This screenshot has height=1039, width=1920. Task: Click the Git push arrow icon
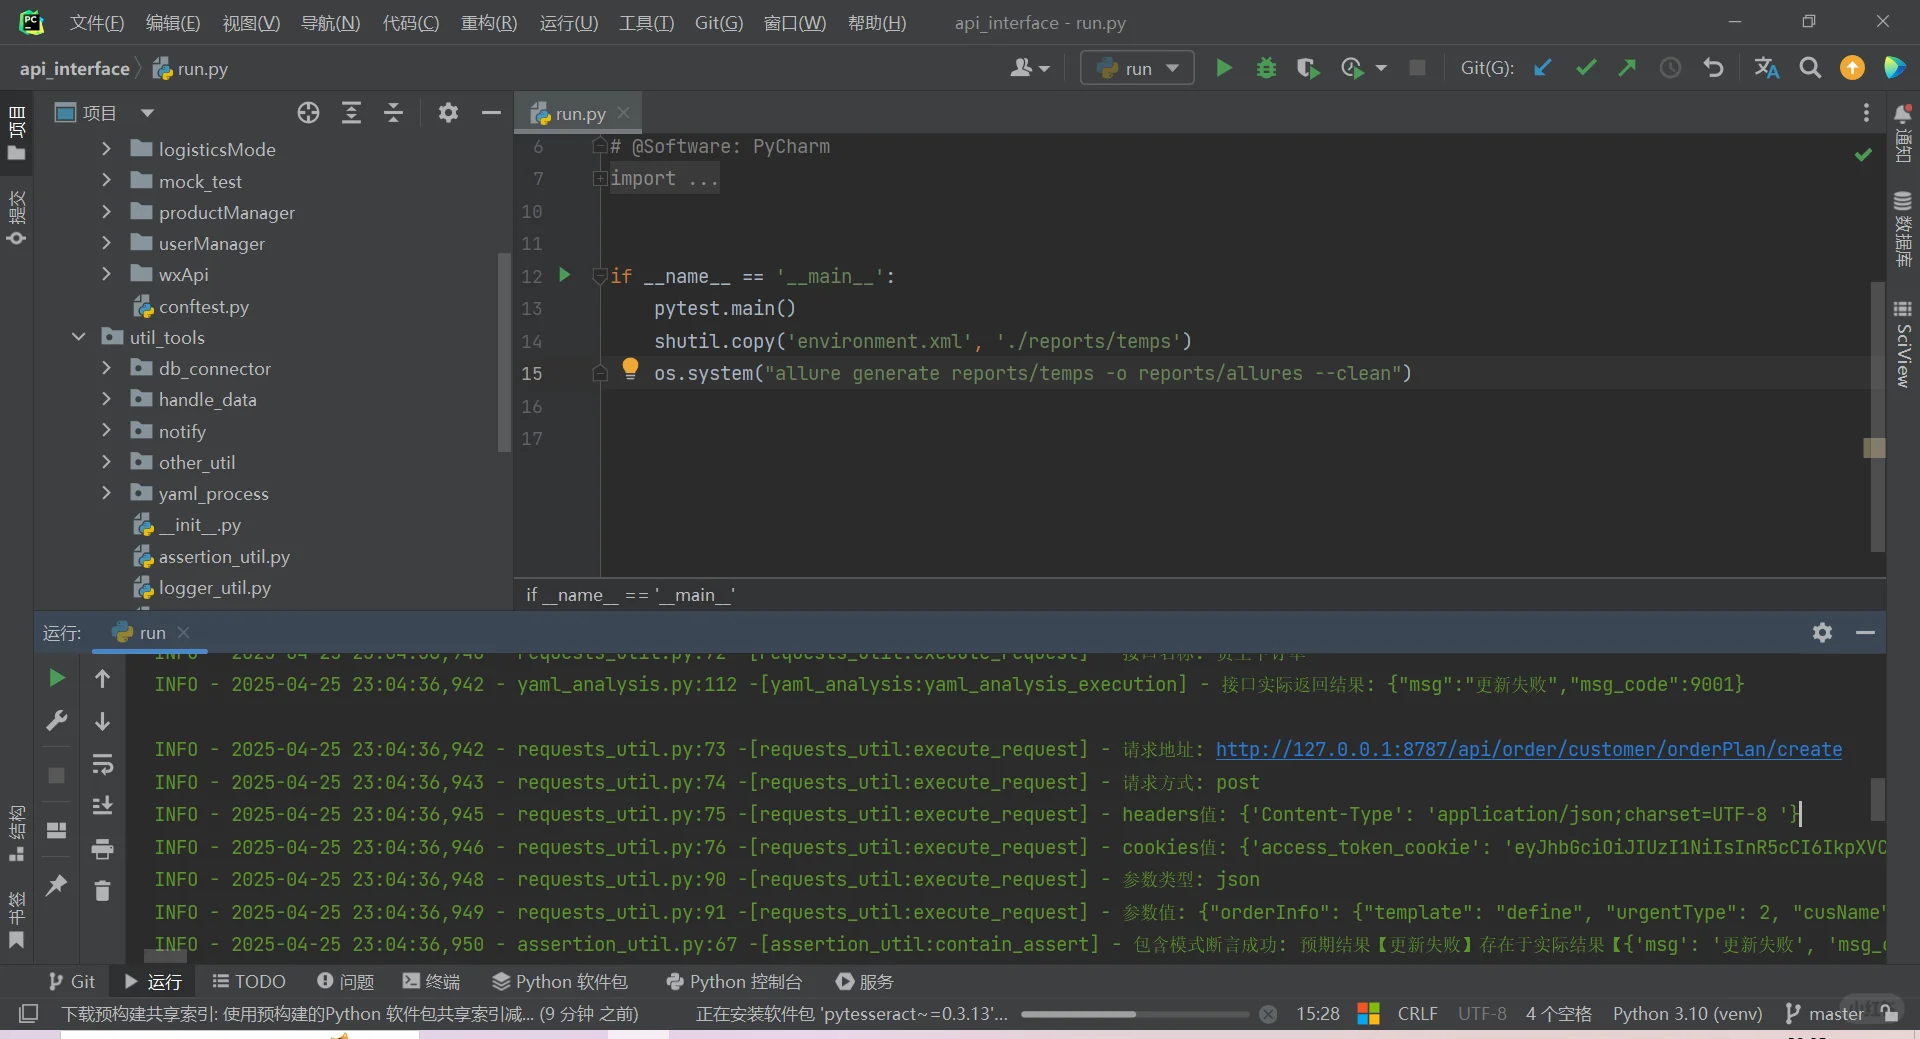pos(1627,68)
